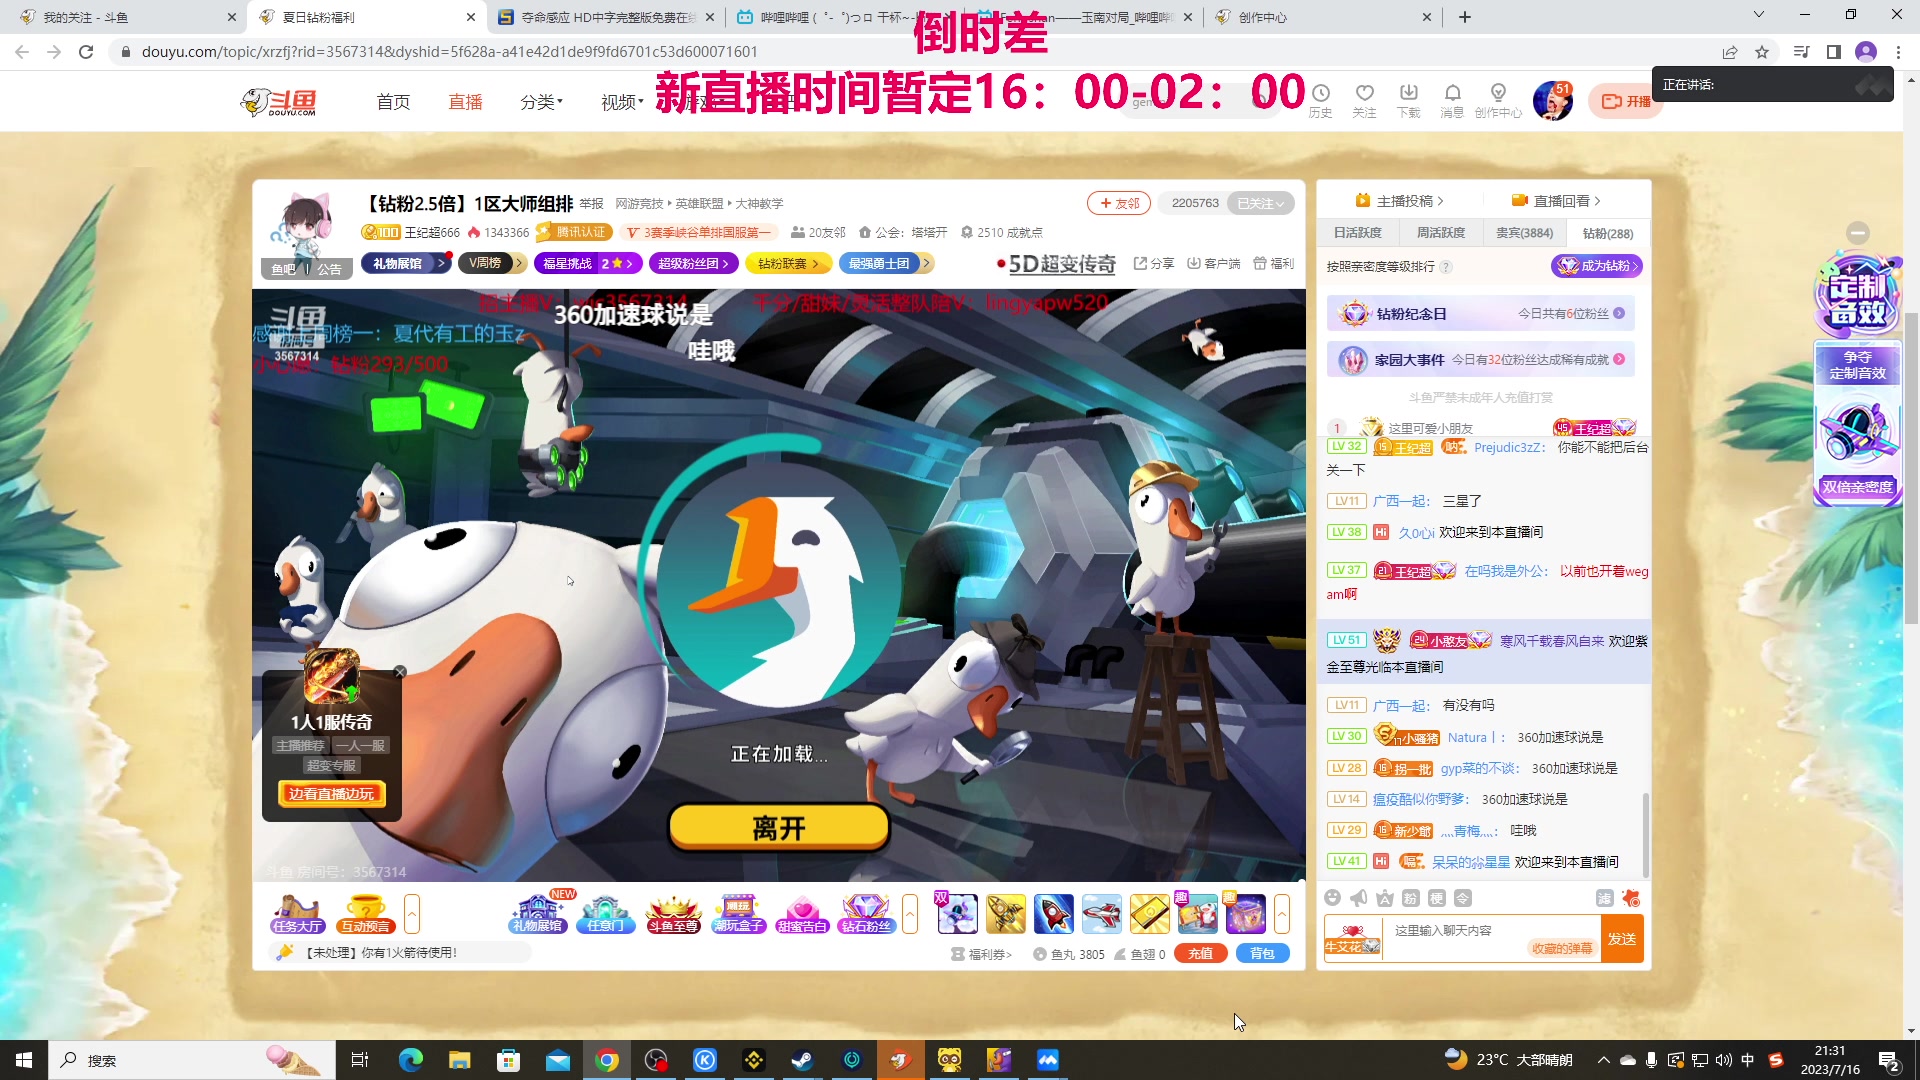The image size is (1920, 1080).
Task: Open the 历史 history icon in header
Action: click(1321, 101)
